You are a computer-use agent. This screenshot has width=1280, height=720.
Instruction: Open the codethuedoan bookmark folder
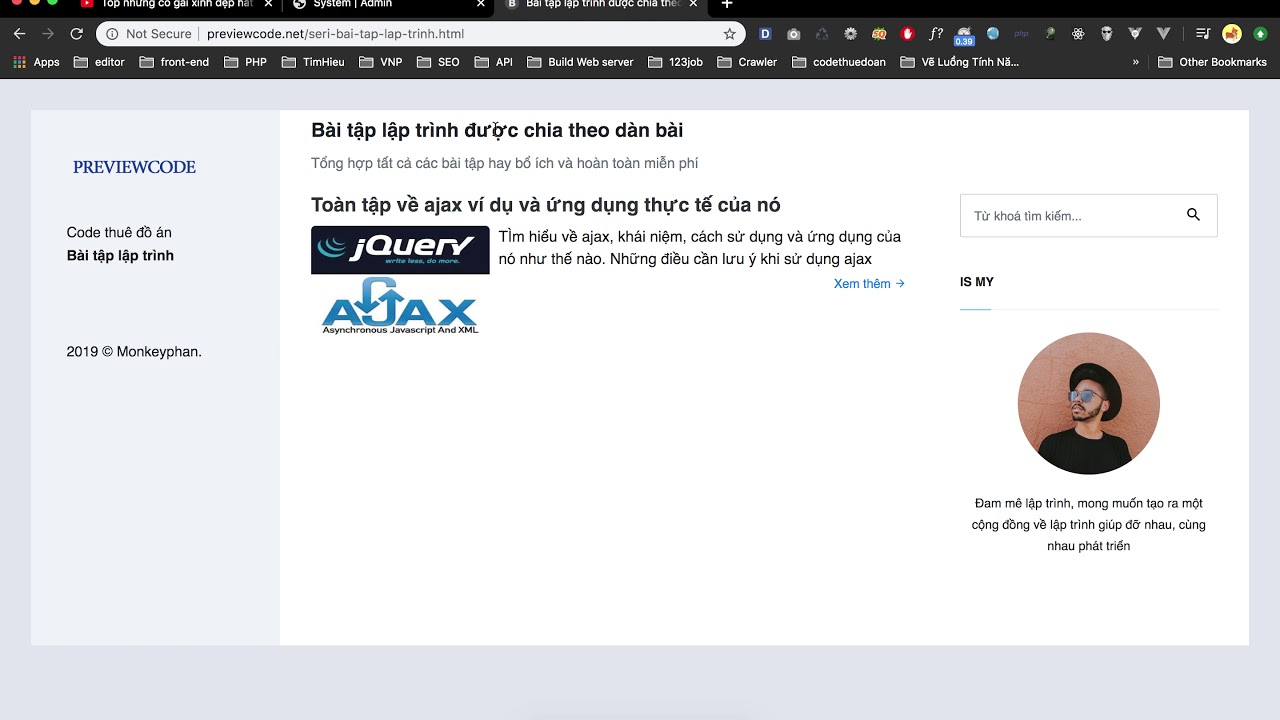click(x=839, y=62)
